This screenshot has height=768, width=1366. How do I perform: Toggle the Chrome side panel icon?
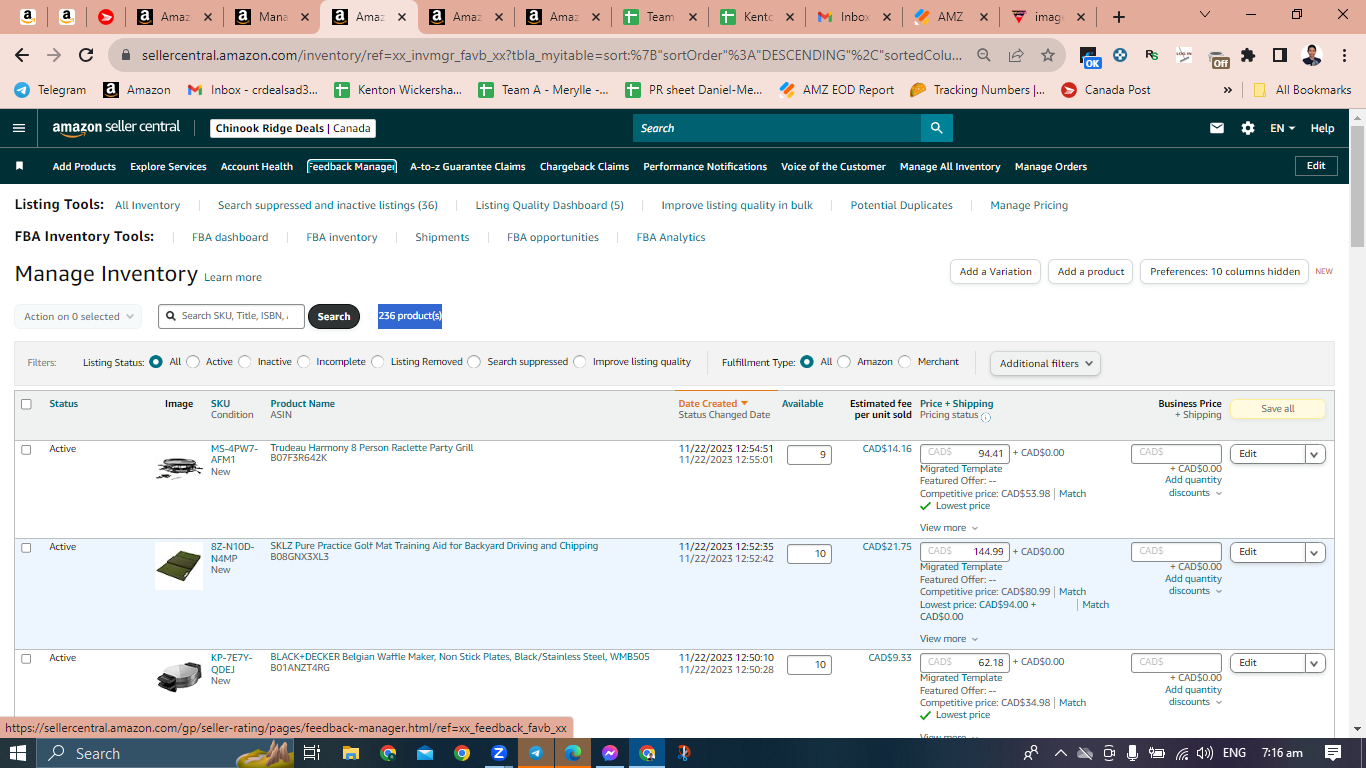click(1280, 55)
